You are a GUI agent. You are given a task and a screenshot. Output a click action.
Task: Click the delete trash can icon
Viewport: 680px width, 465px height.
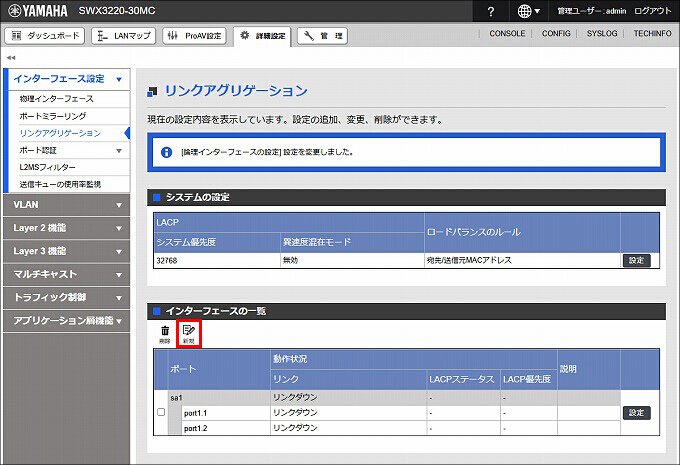(165, 333)
